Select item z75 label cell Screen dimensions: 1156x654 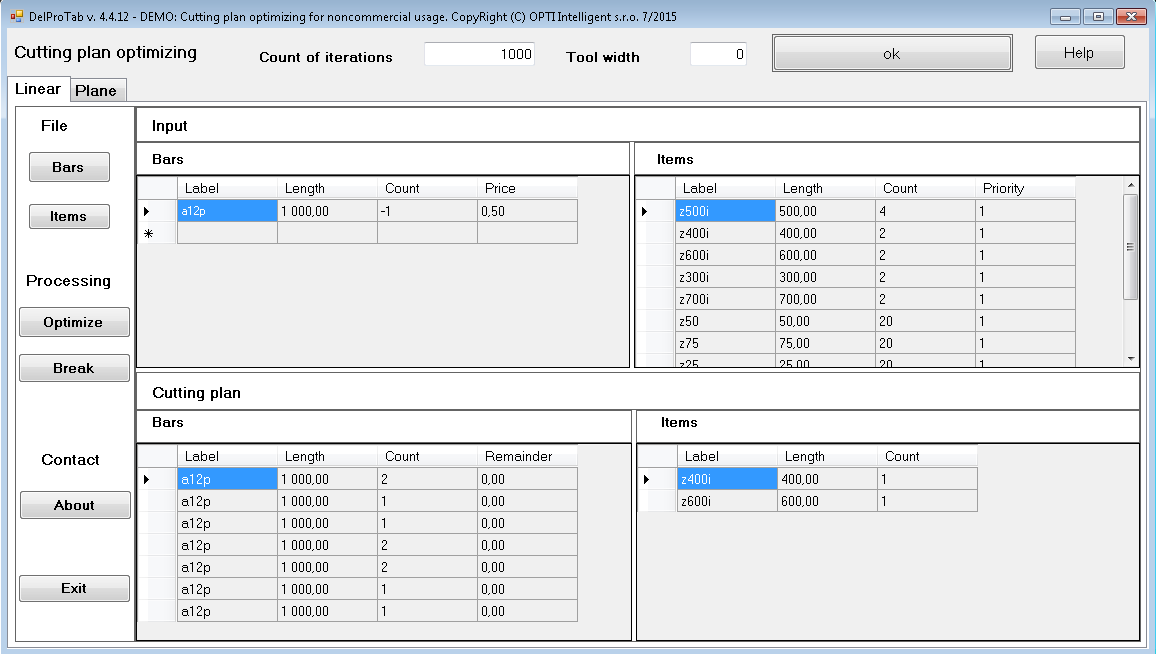pyautogui.click(x=725, y=344)
